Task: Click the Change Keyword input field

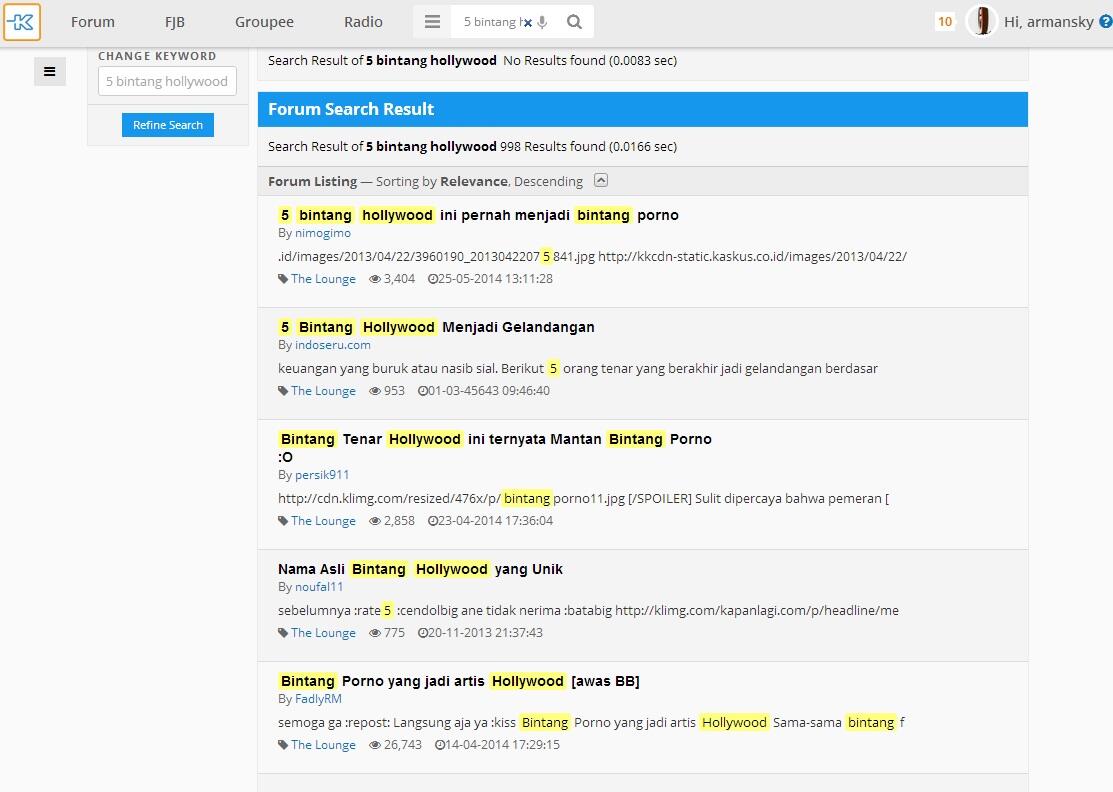Action: coord(168,82)
